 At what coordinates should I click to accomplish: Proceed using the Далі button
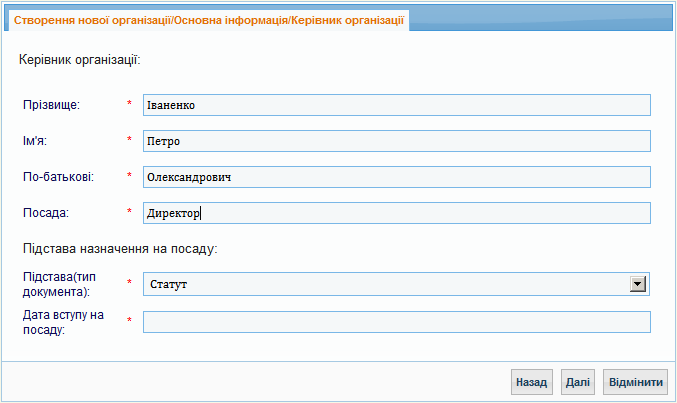pos(578,382)
